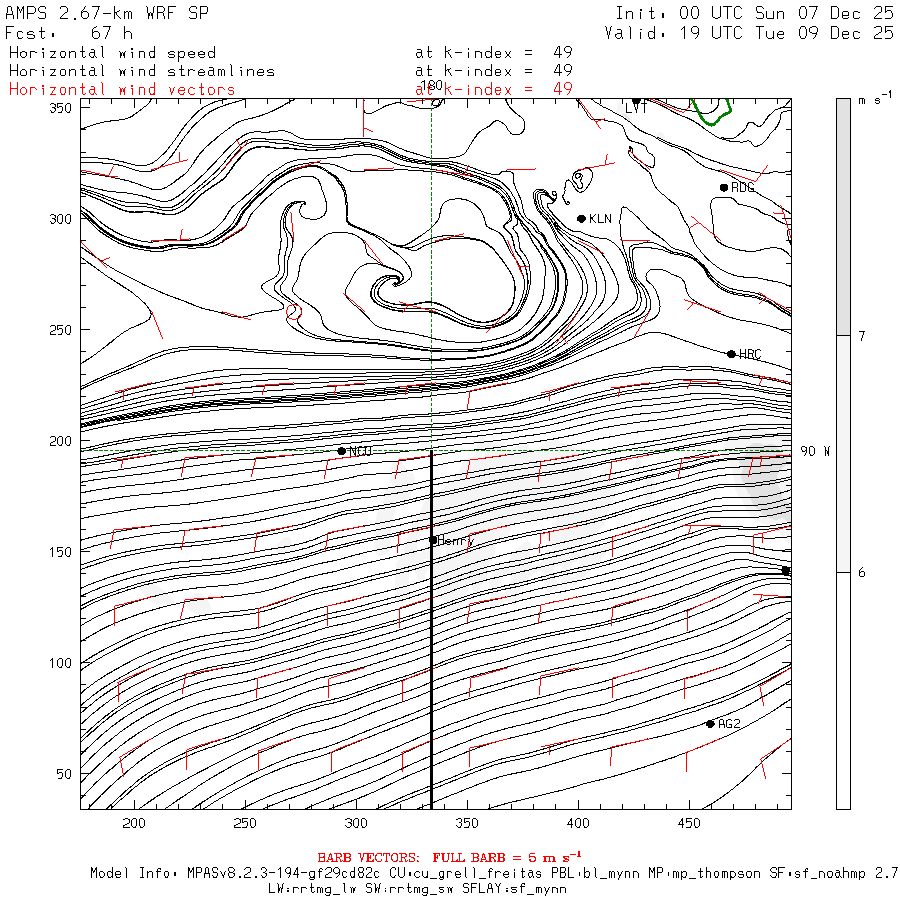Click the RDG station label
This screenshot has width=900, height=900.
tap(743, 188)
